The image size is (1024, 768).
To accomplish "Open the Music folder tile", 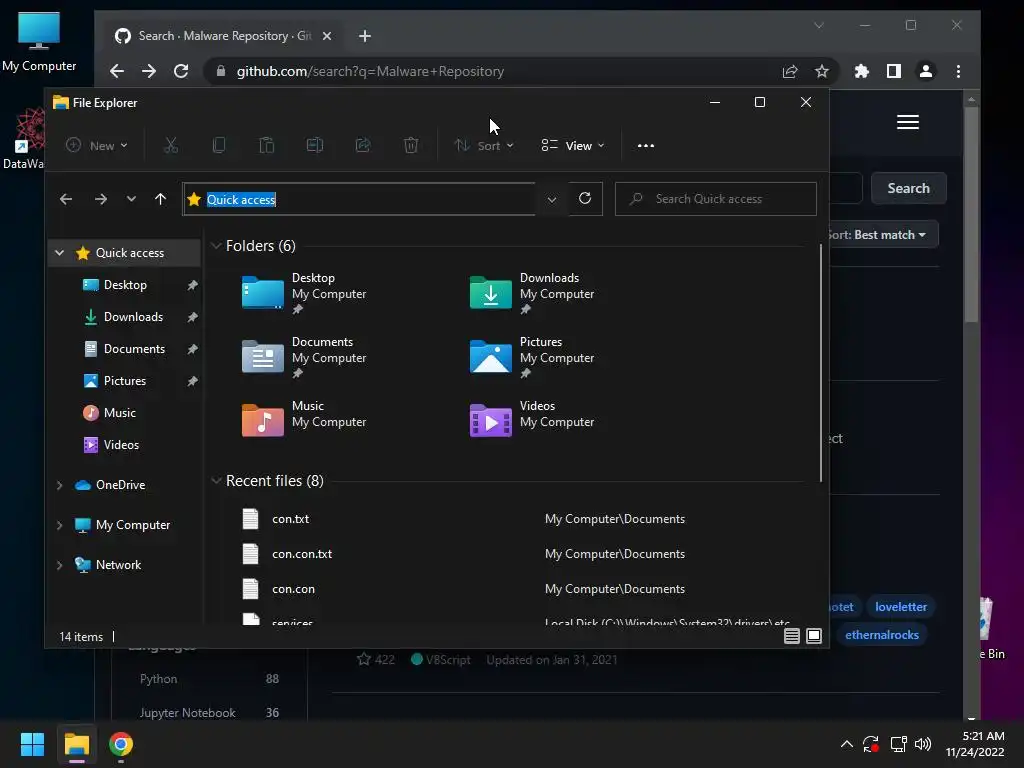I will tap(304, 420).
